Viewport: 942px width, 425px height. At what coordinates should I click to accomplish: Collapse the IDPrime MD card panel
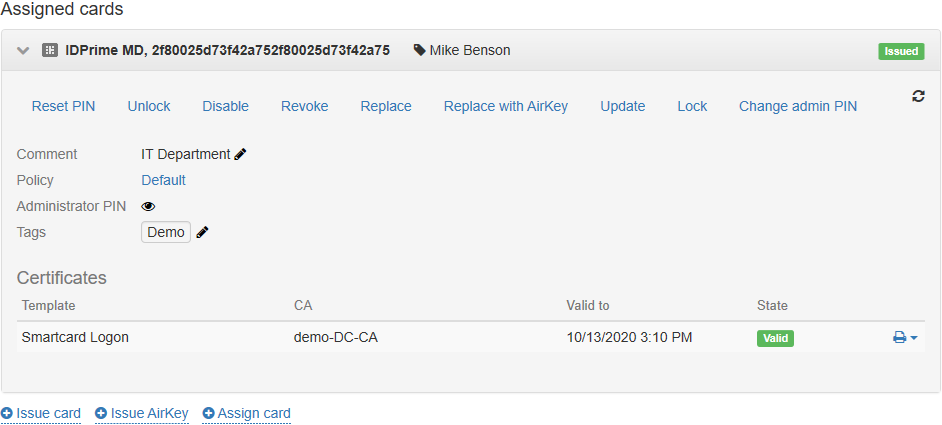click(x=24, y=50)
